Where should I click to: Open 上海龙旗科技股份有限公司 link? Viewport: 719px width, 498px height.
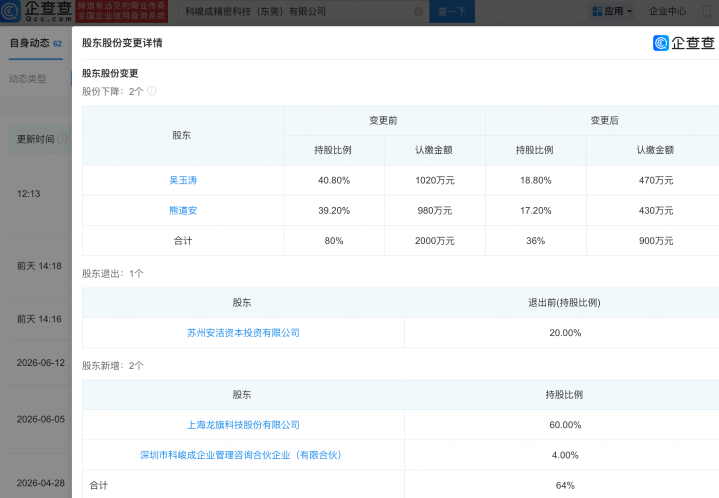243,425
